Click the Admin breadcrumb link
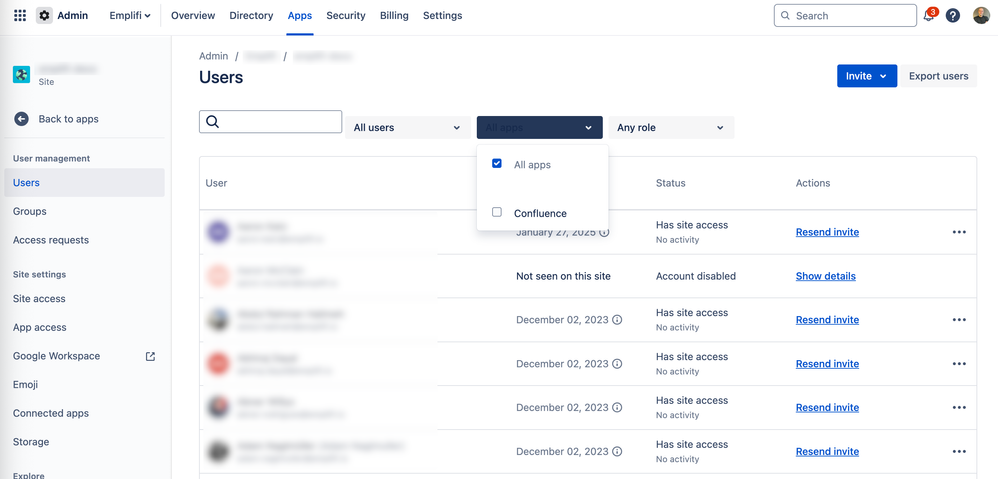998x479 pixels. (x=213, y=56)
